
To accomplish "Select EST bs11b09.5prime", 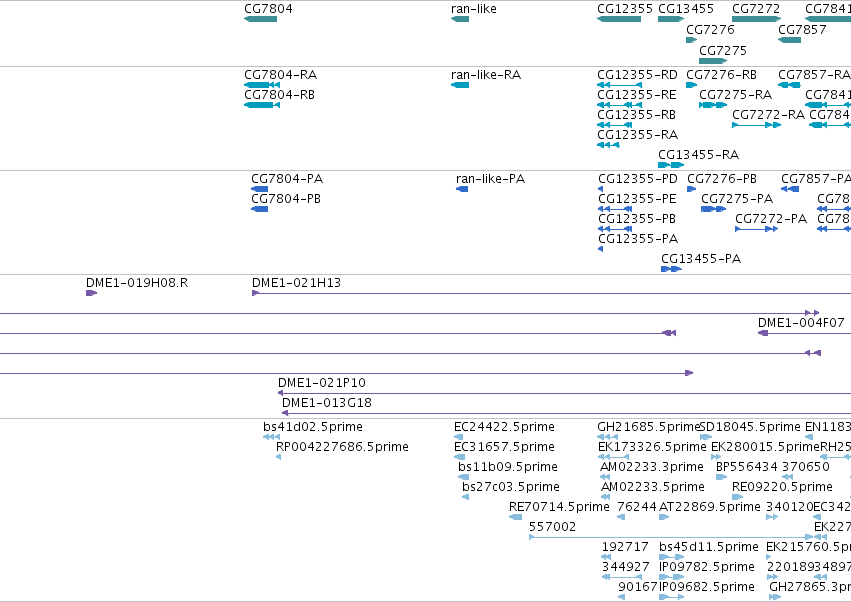I will pyautogui.click(x=463, y=477).
